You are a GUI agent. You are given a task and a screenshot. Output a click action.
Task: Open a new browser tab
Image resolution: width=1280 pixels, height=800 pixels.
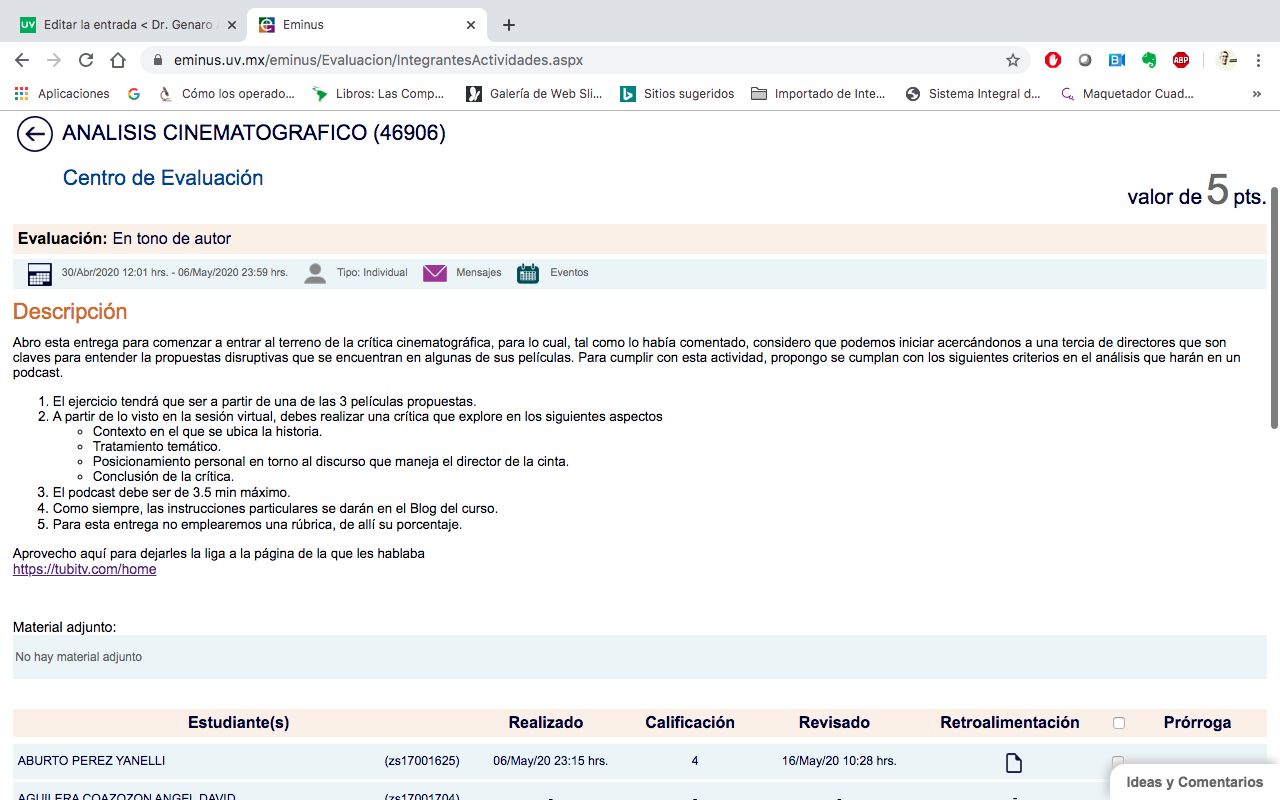click(509, 25)
